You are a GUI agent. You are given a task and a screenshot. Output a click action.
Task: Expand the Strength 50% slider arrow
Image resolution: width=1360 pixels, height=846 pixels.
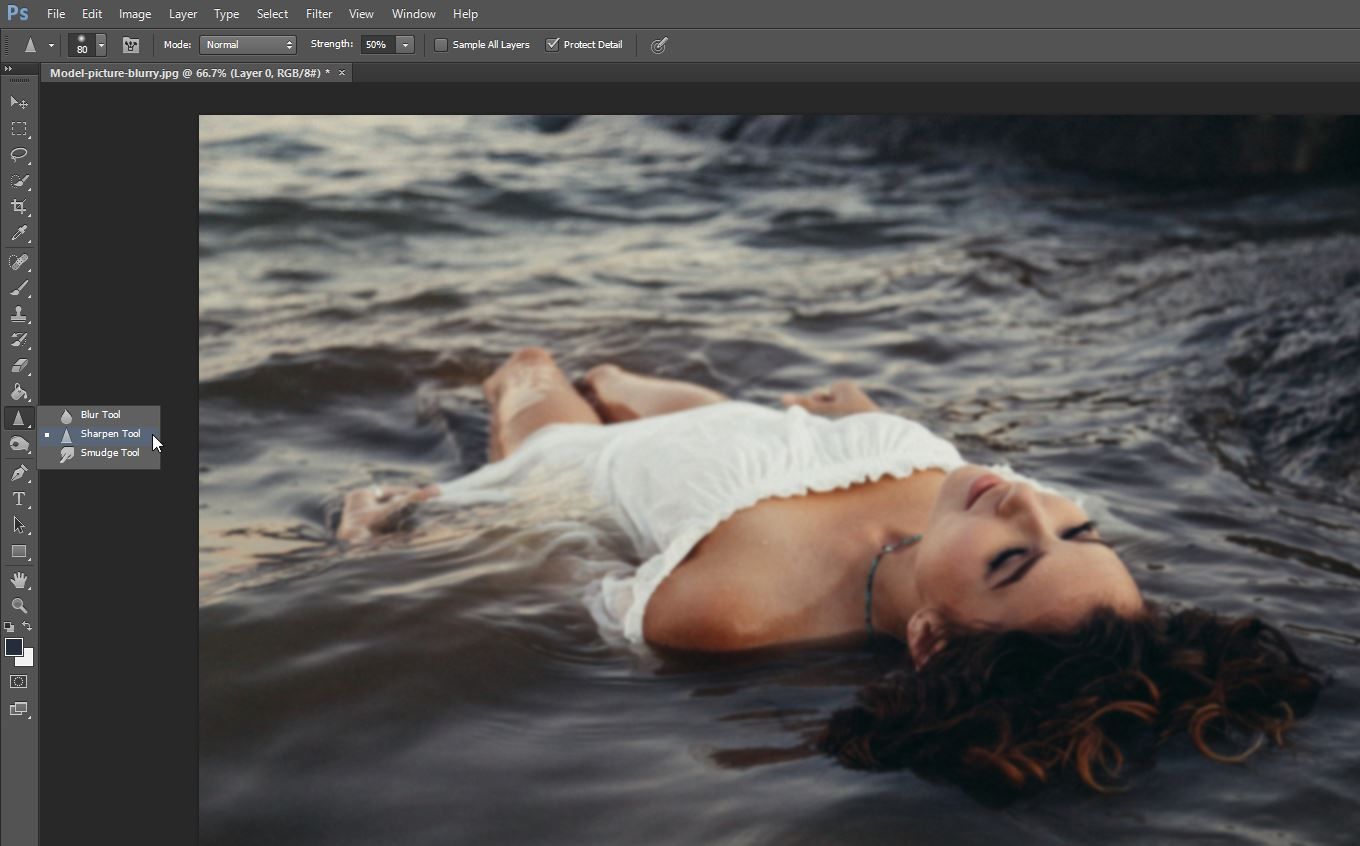pos(405,45)
